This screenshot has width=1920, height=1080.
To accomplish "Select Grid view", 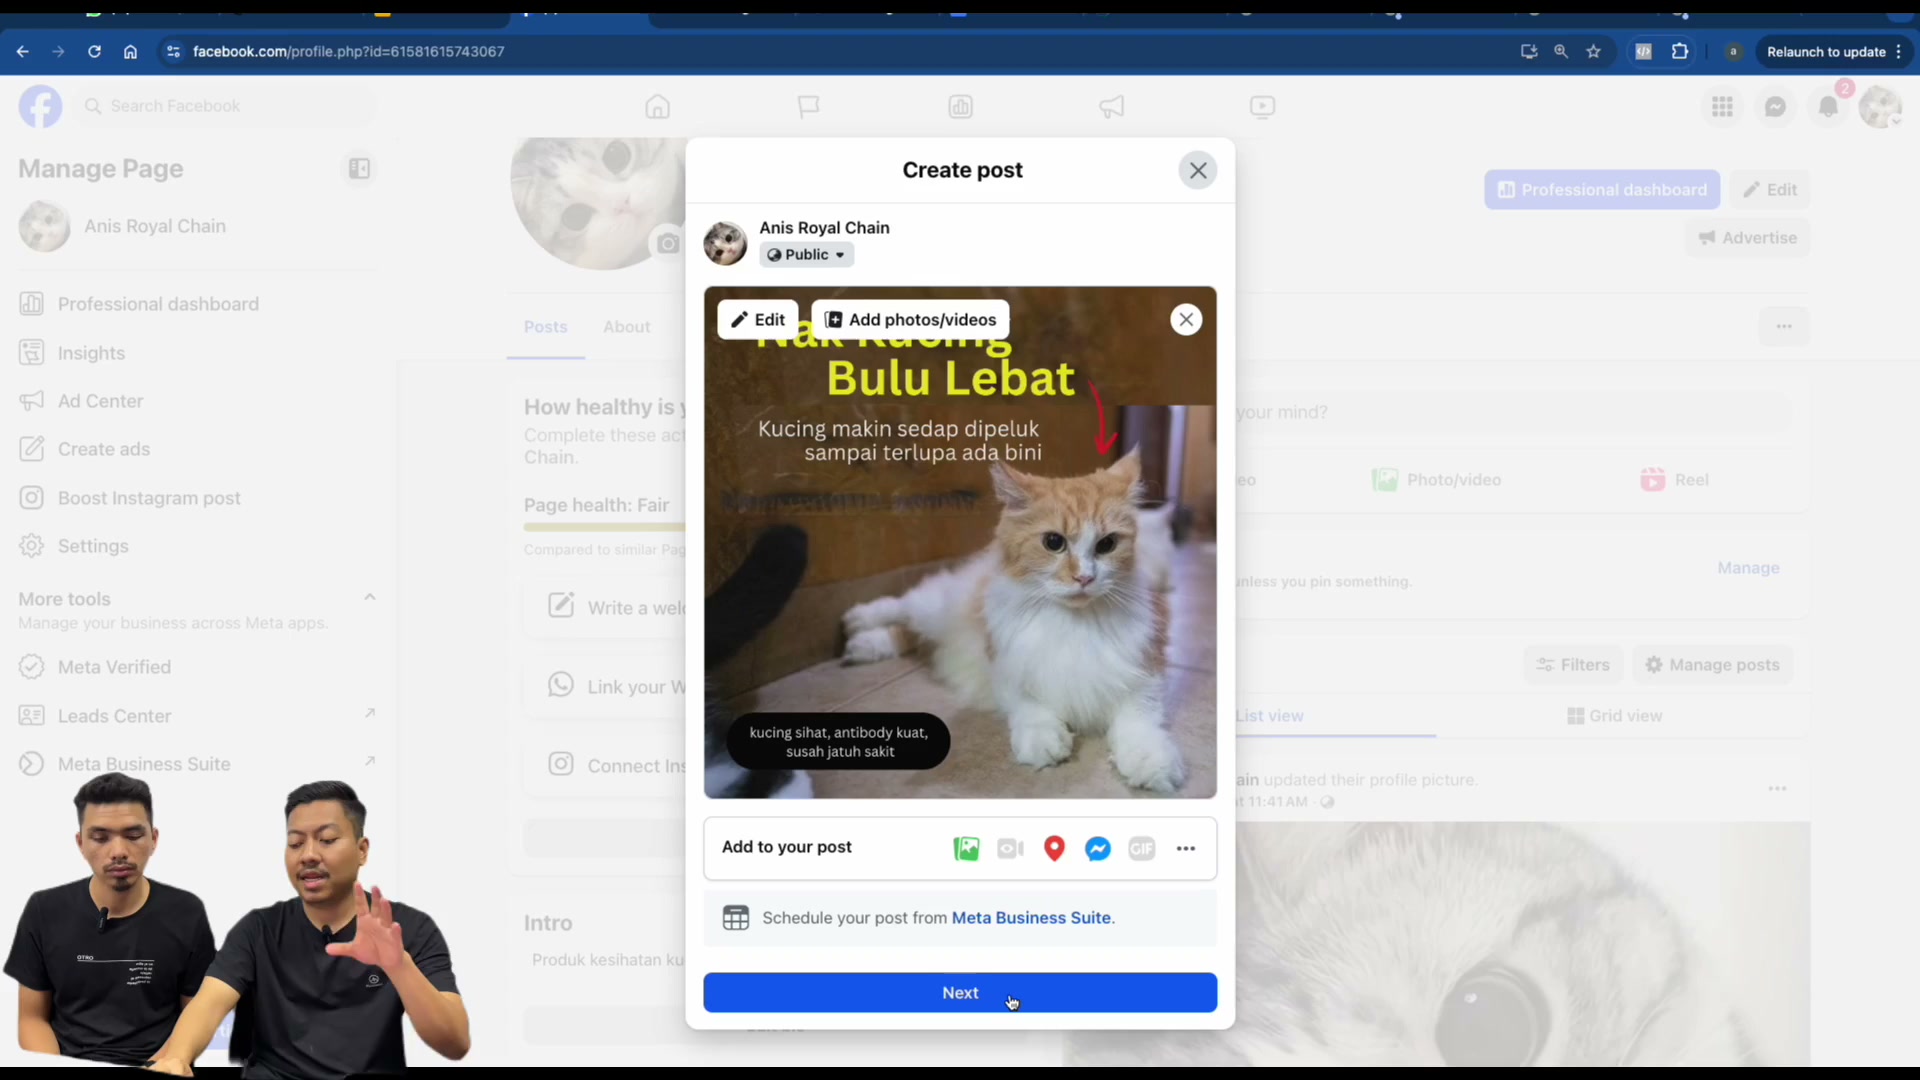I will click(1614, 716).
